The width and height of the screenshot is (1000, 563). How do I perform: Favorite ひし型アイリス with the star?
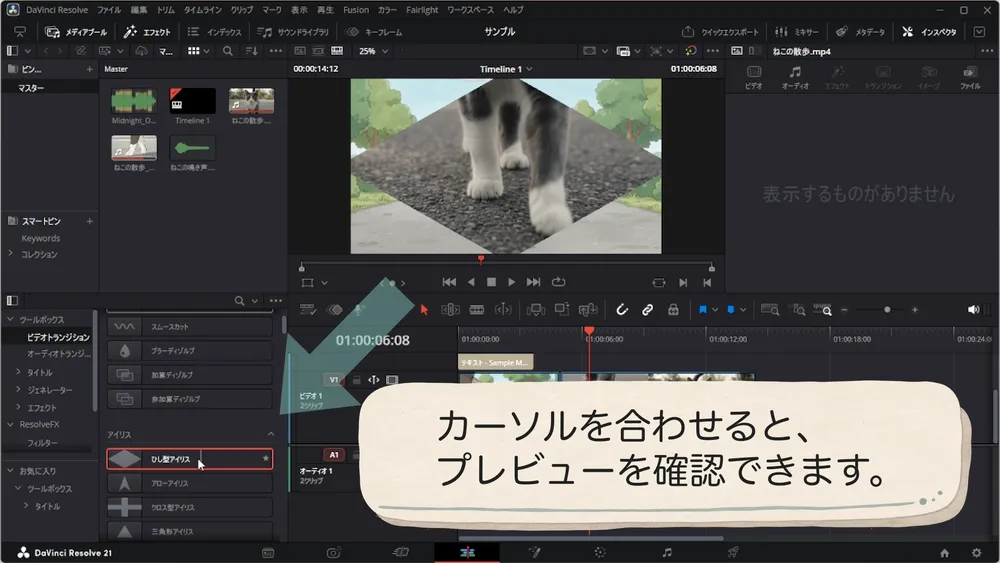click(x=265, y=458)
